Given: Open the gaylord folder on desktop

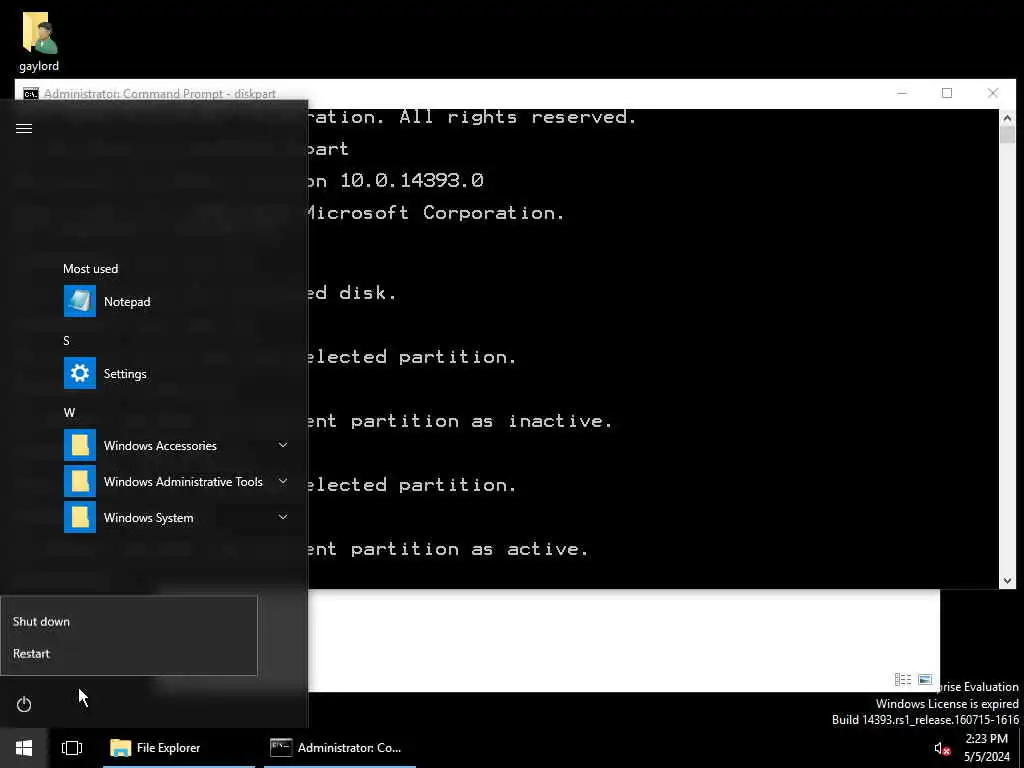Looking at the screenshot, I should [x=39, y=42].
